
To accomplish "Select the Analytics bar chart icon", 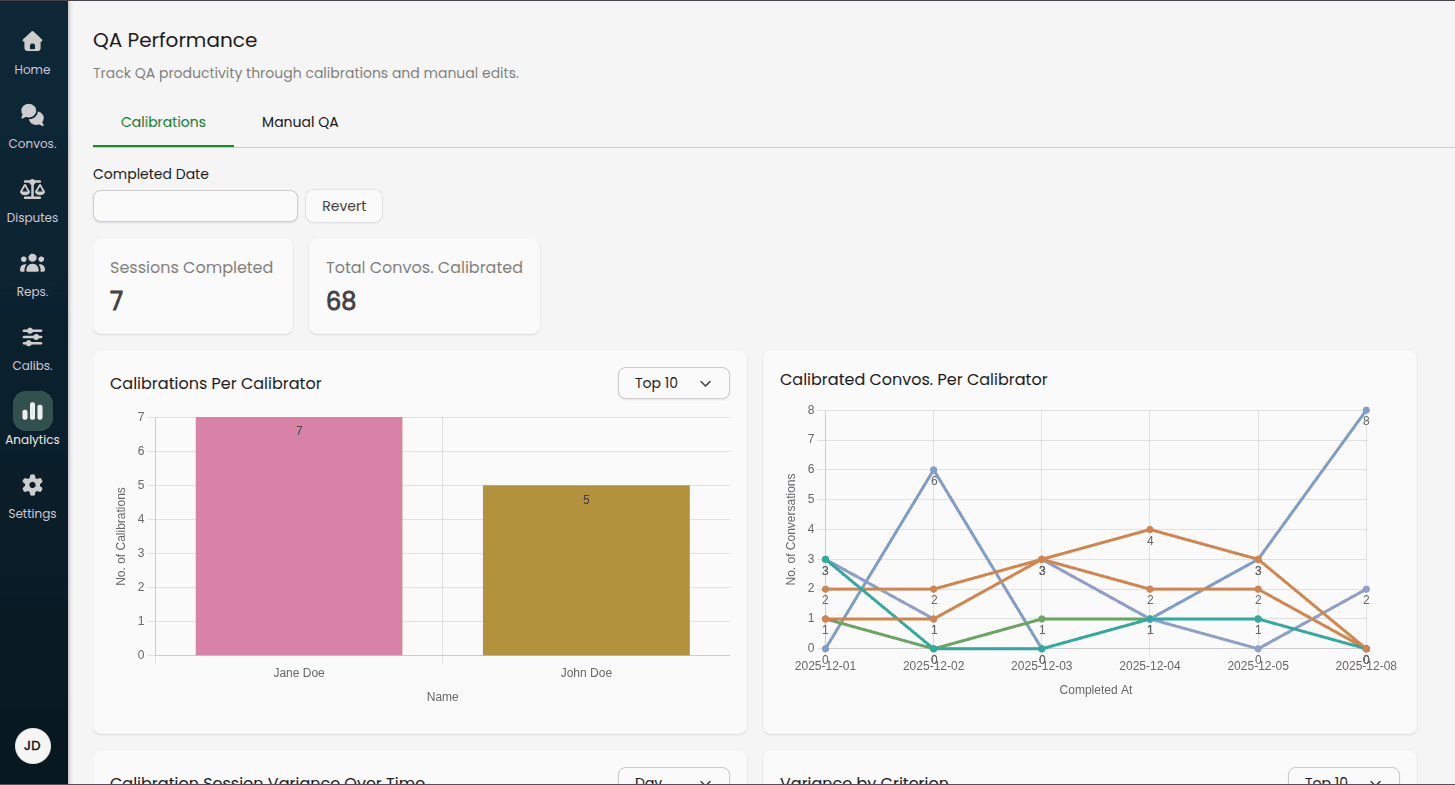I will (x=32, y=411).
